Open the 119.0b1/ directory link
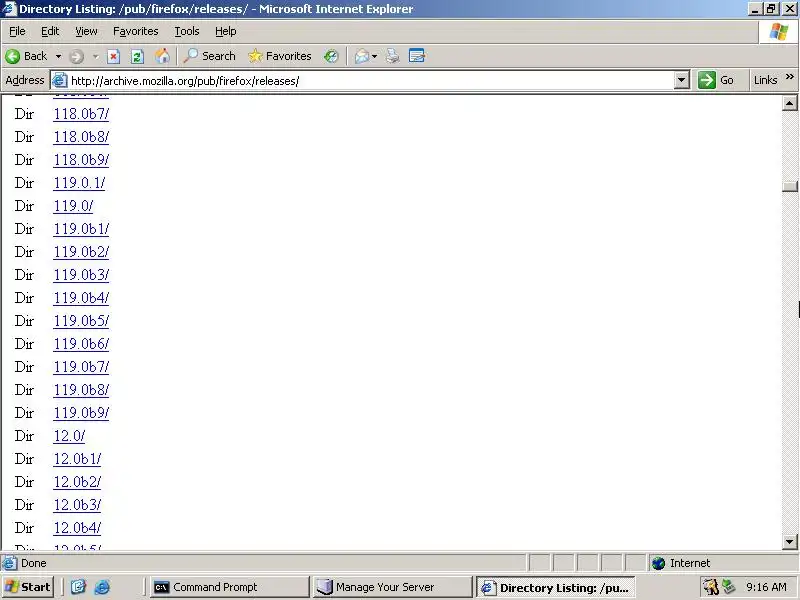The height and width of the screenshot is (600, 800). click(x=81, y=229)
